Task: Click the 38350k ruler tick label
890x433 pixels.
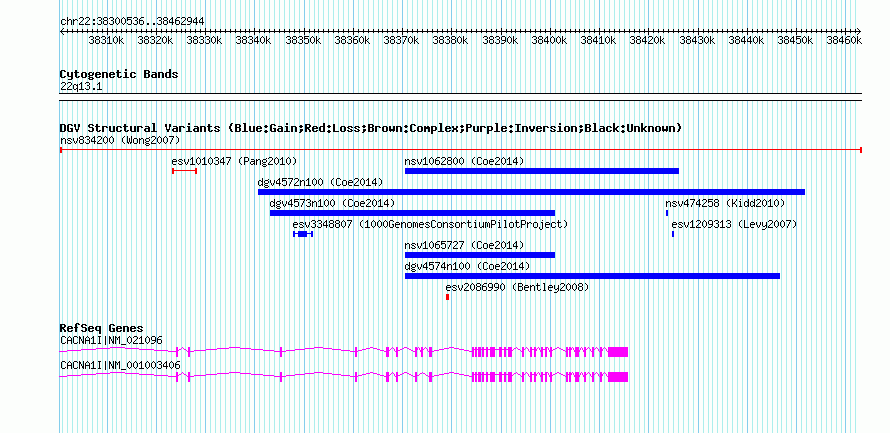Action: (x=303, y=40)
